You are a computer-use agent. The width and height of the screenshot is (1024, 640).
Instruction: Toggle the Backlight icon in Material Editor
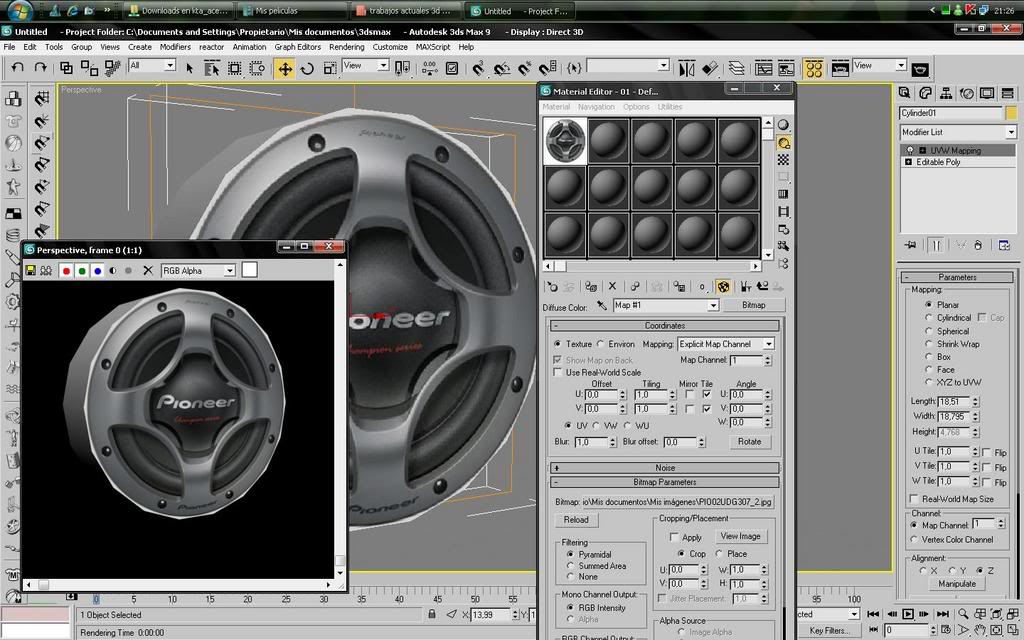click(783, 142)
